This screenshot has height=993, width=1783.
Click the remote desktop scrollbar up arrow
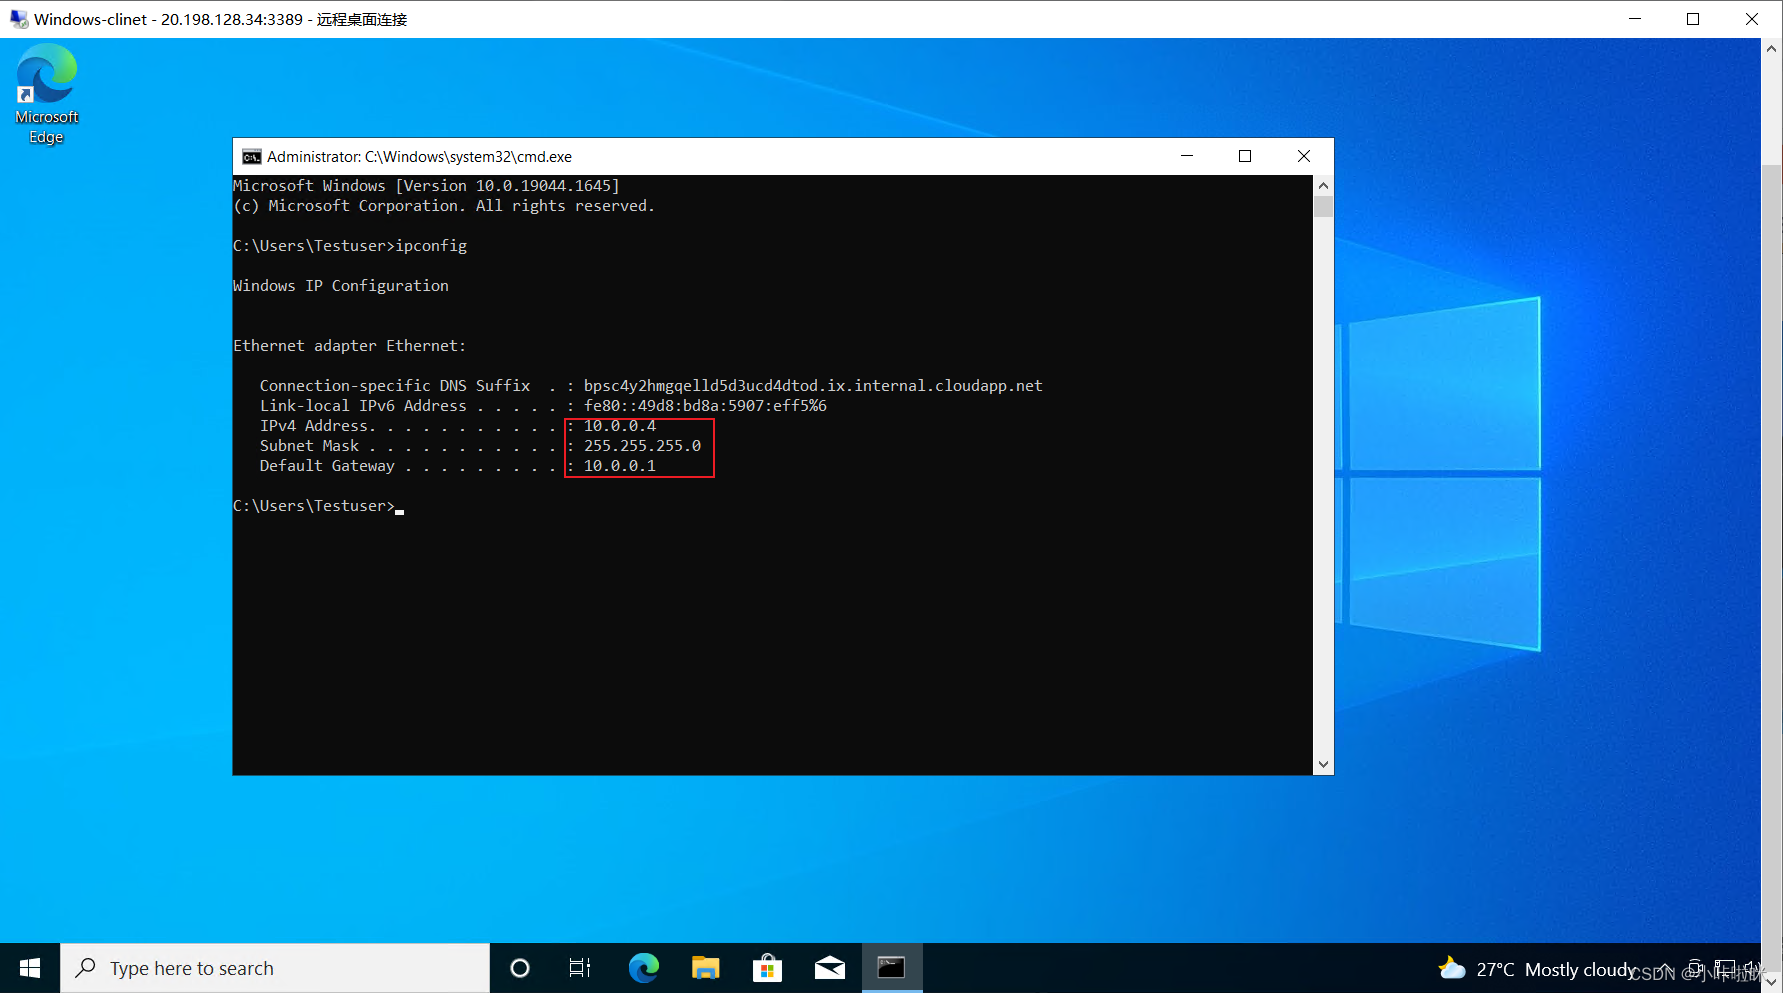[1772, 48]
